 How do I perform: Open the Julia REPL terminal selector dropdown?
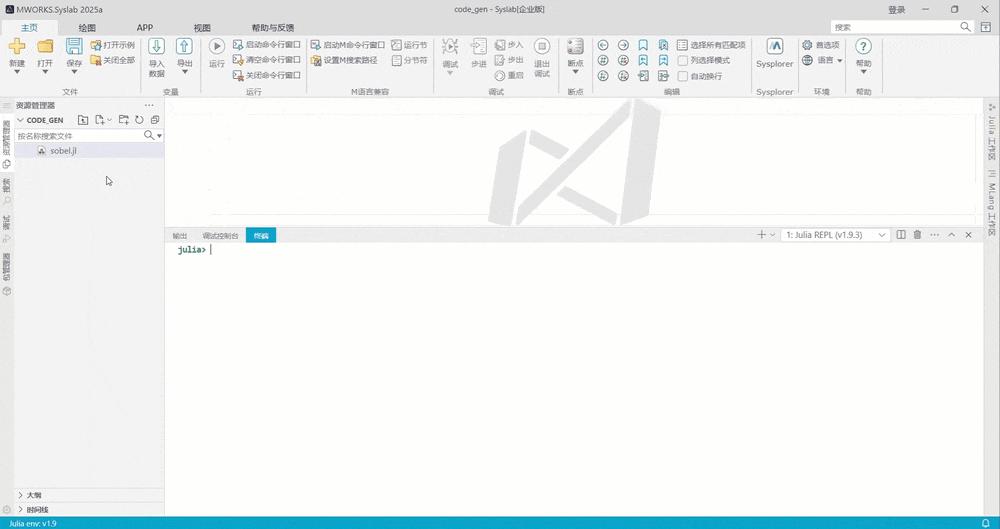click(835, 235)
